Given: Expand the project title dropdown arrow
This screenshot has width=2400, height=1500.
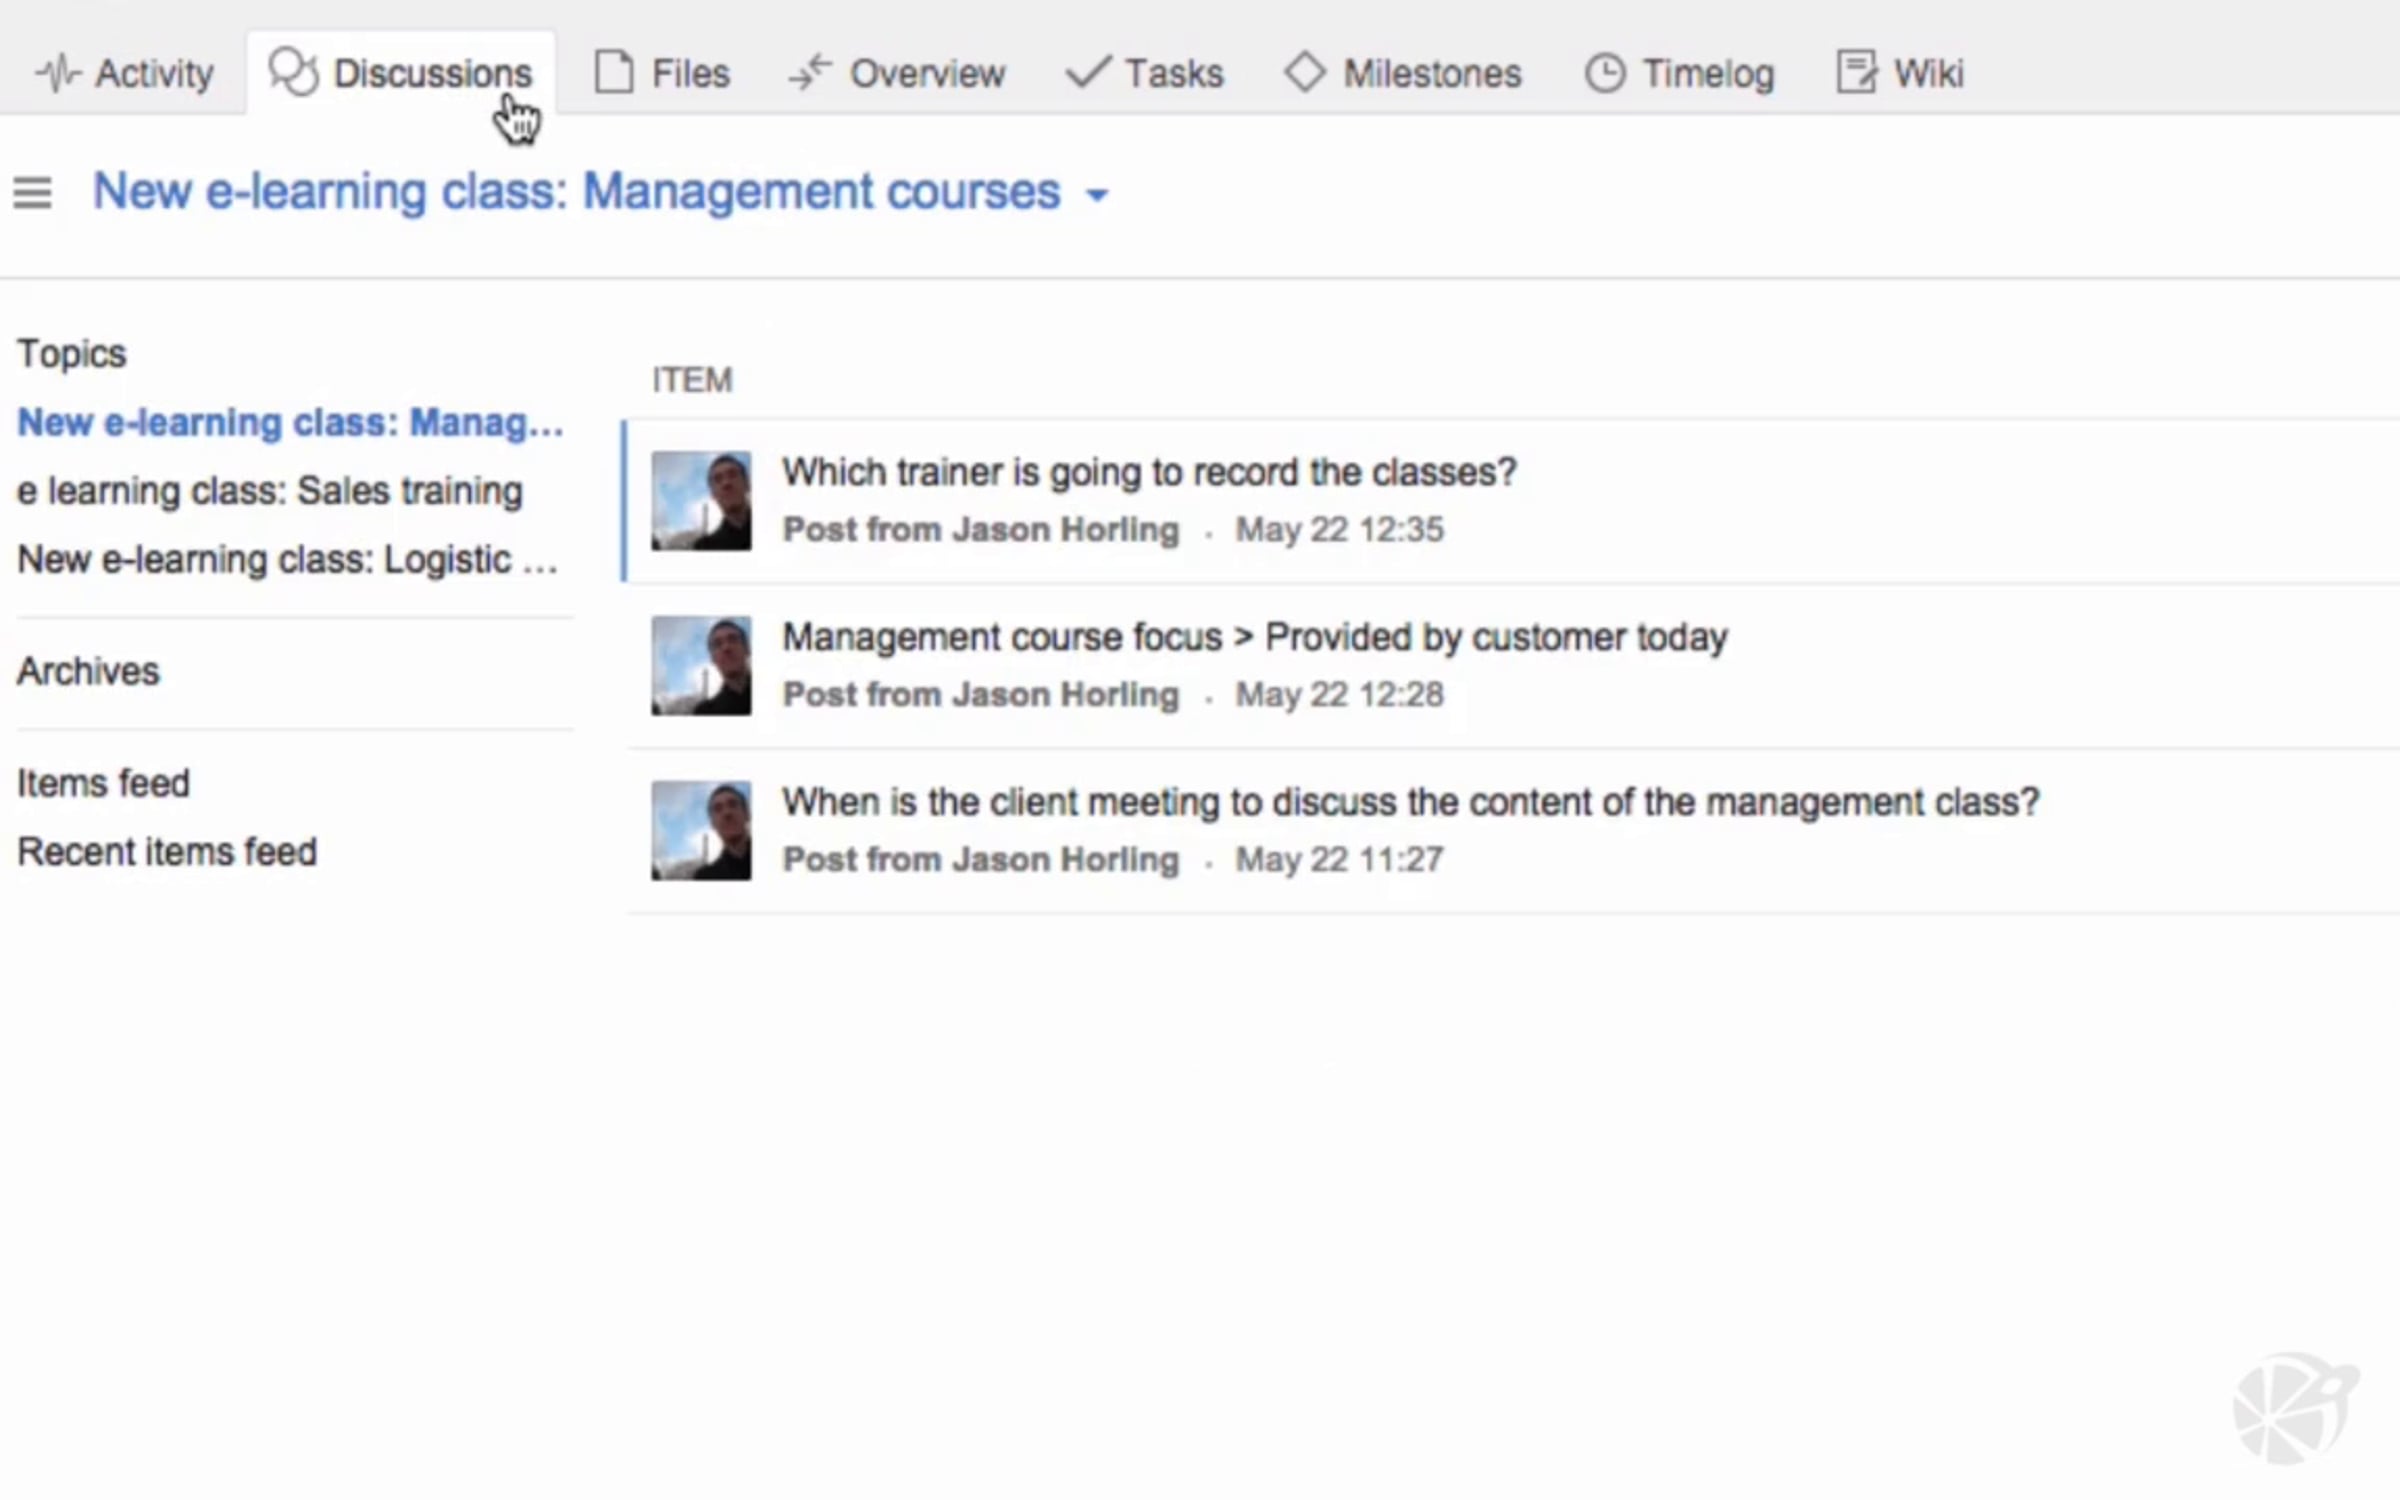Looking at the screenshot, I should coord(1097,195).
